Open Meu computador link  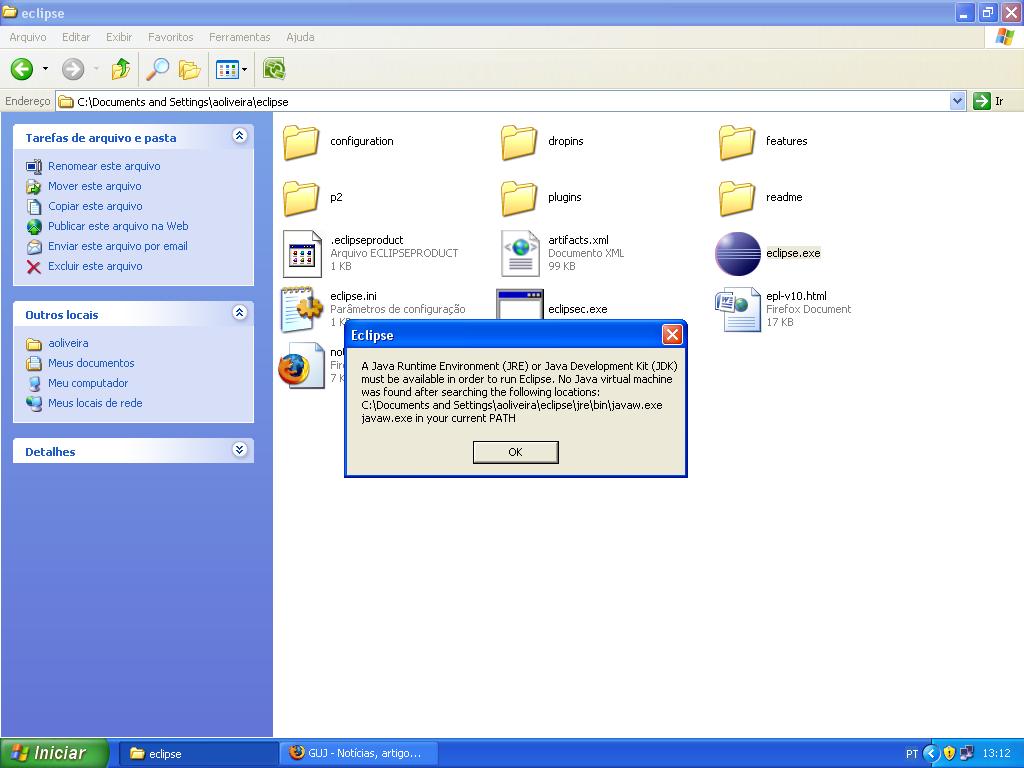(88, 383)
